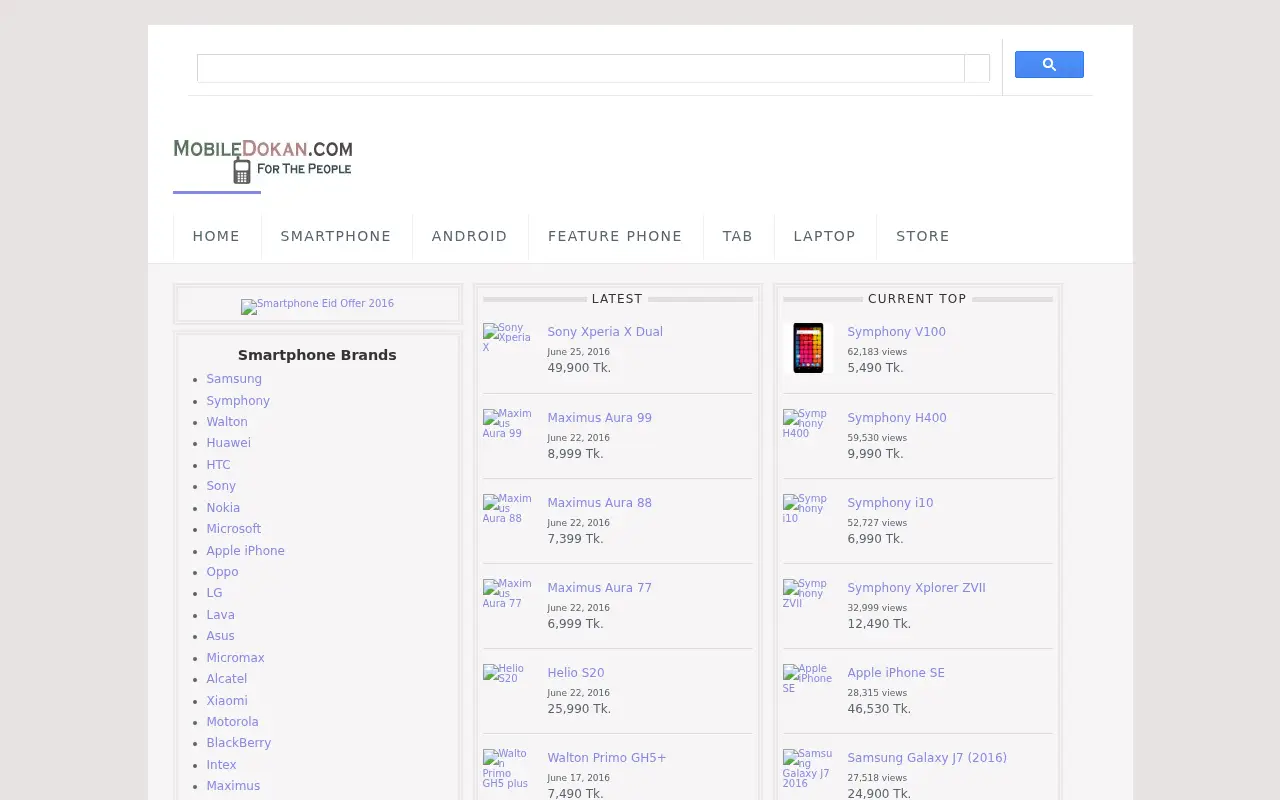The width and height of the screenshot is (1280, 800).
Task: Click the Symphony ZVII thumbnail image
Action: (806, 593)
